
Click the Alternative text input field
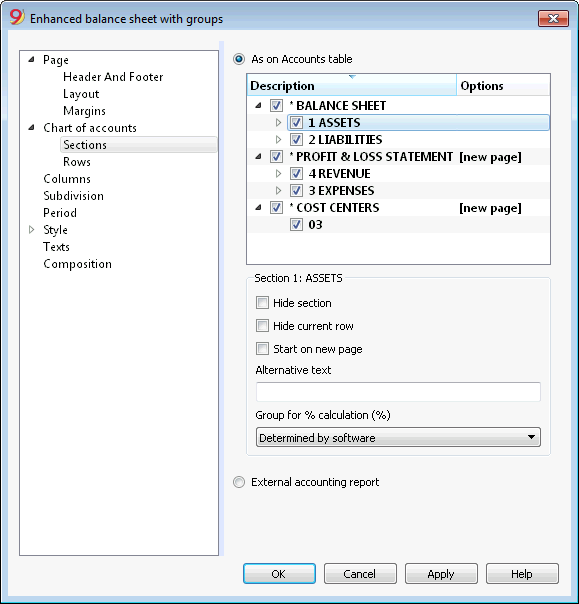click(398, 392)
